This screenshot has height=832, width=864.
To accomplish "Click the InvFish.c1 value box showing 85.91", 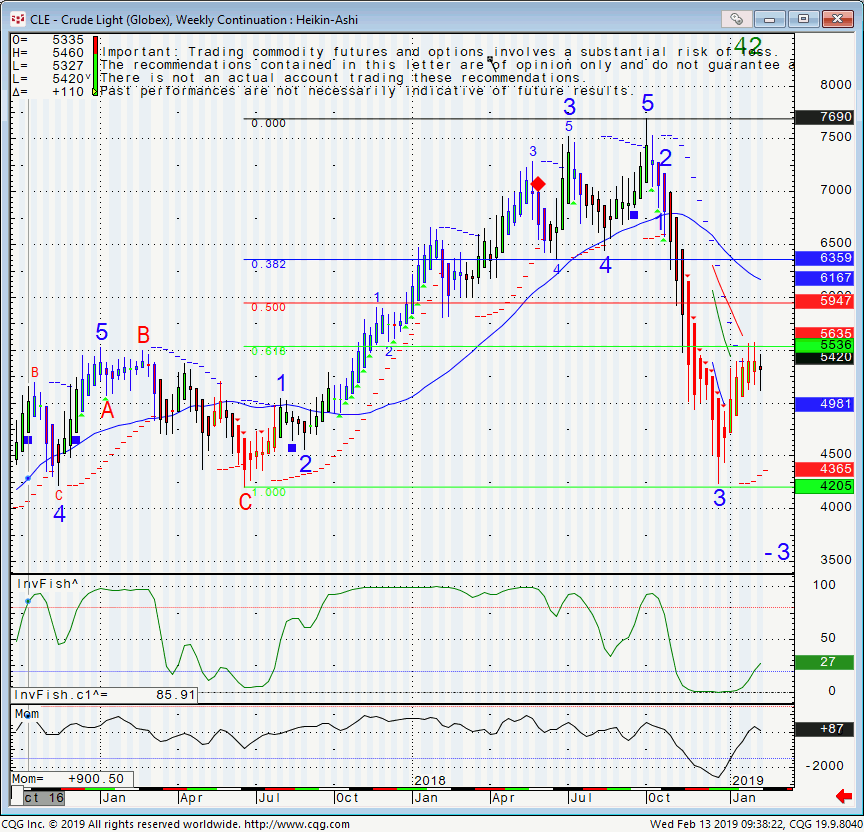I will pos(104,694).
